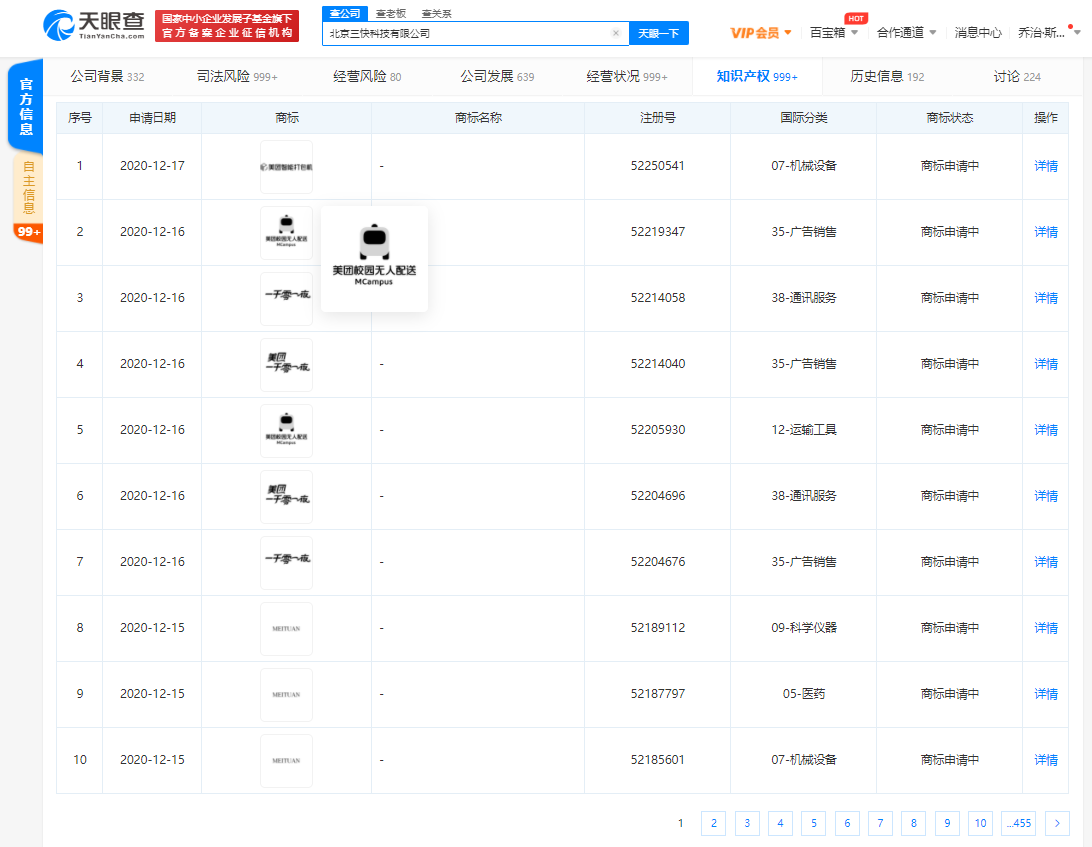Viewport: 1092px width, 847px height.
Task: Open the 自主信息 side tab
Action: tap(28, 187)
